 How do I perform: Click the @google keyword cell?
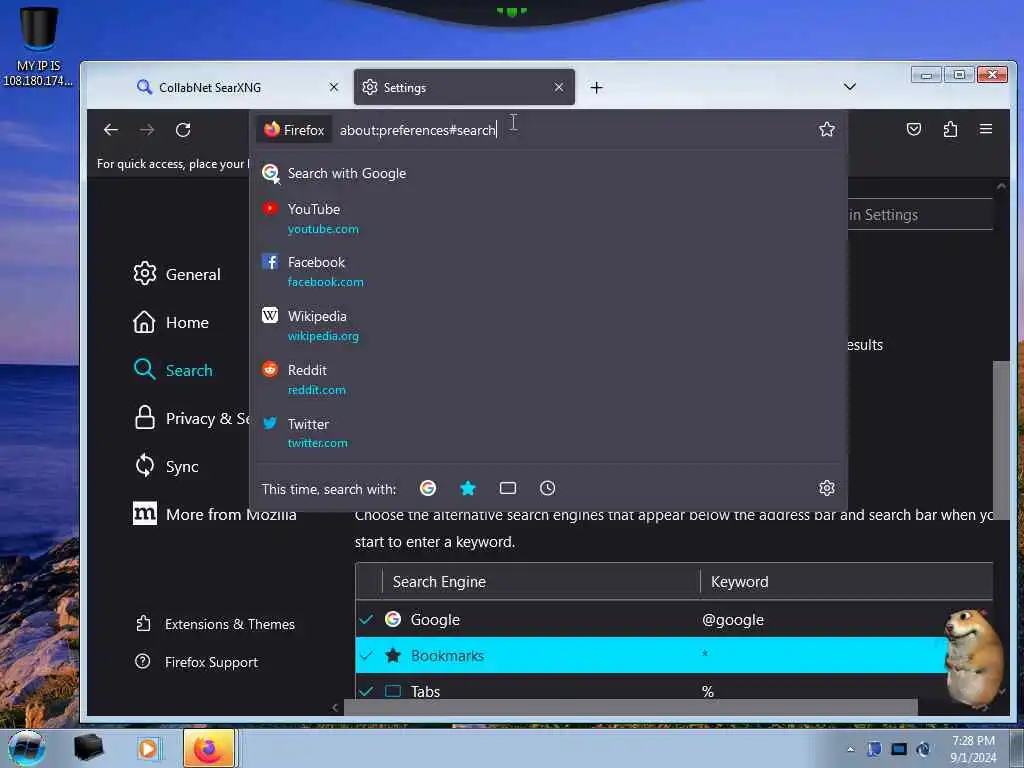(x=733, y=620)
